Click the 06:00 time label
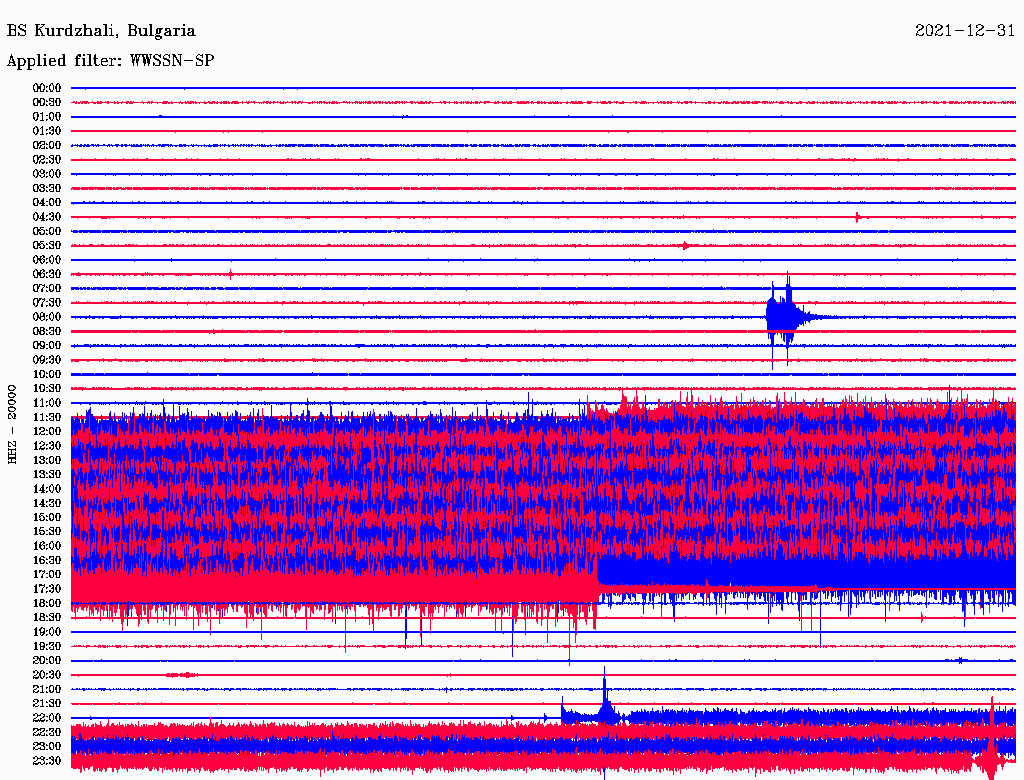Viewport: 1024px width, 780px height. (47, 260)
